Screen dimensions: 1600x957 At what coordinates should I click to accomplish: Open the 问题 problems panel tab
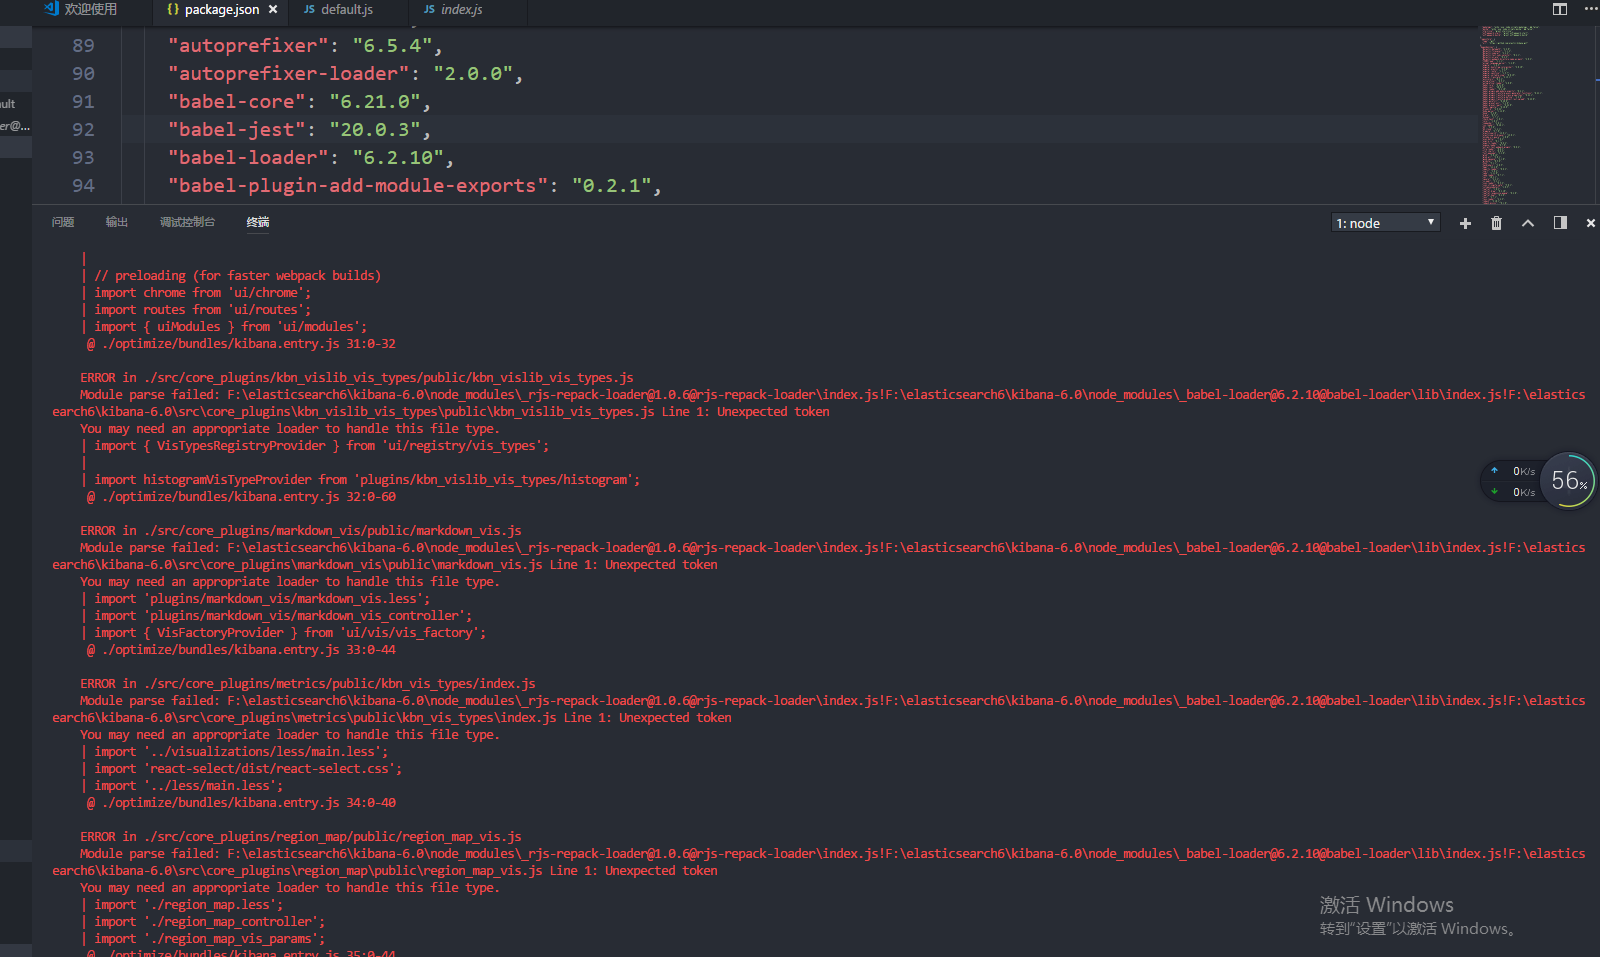[63, 222]
